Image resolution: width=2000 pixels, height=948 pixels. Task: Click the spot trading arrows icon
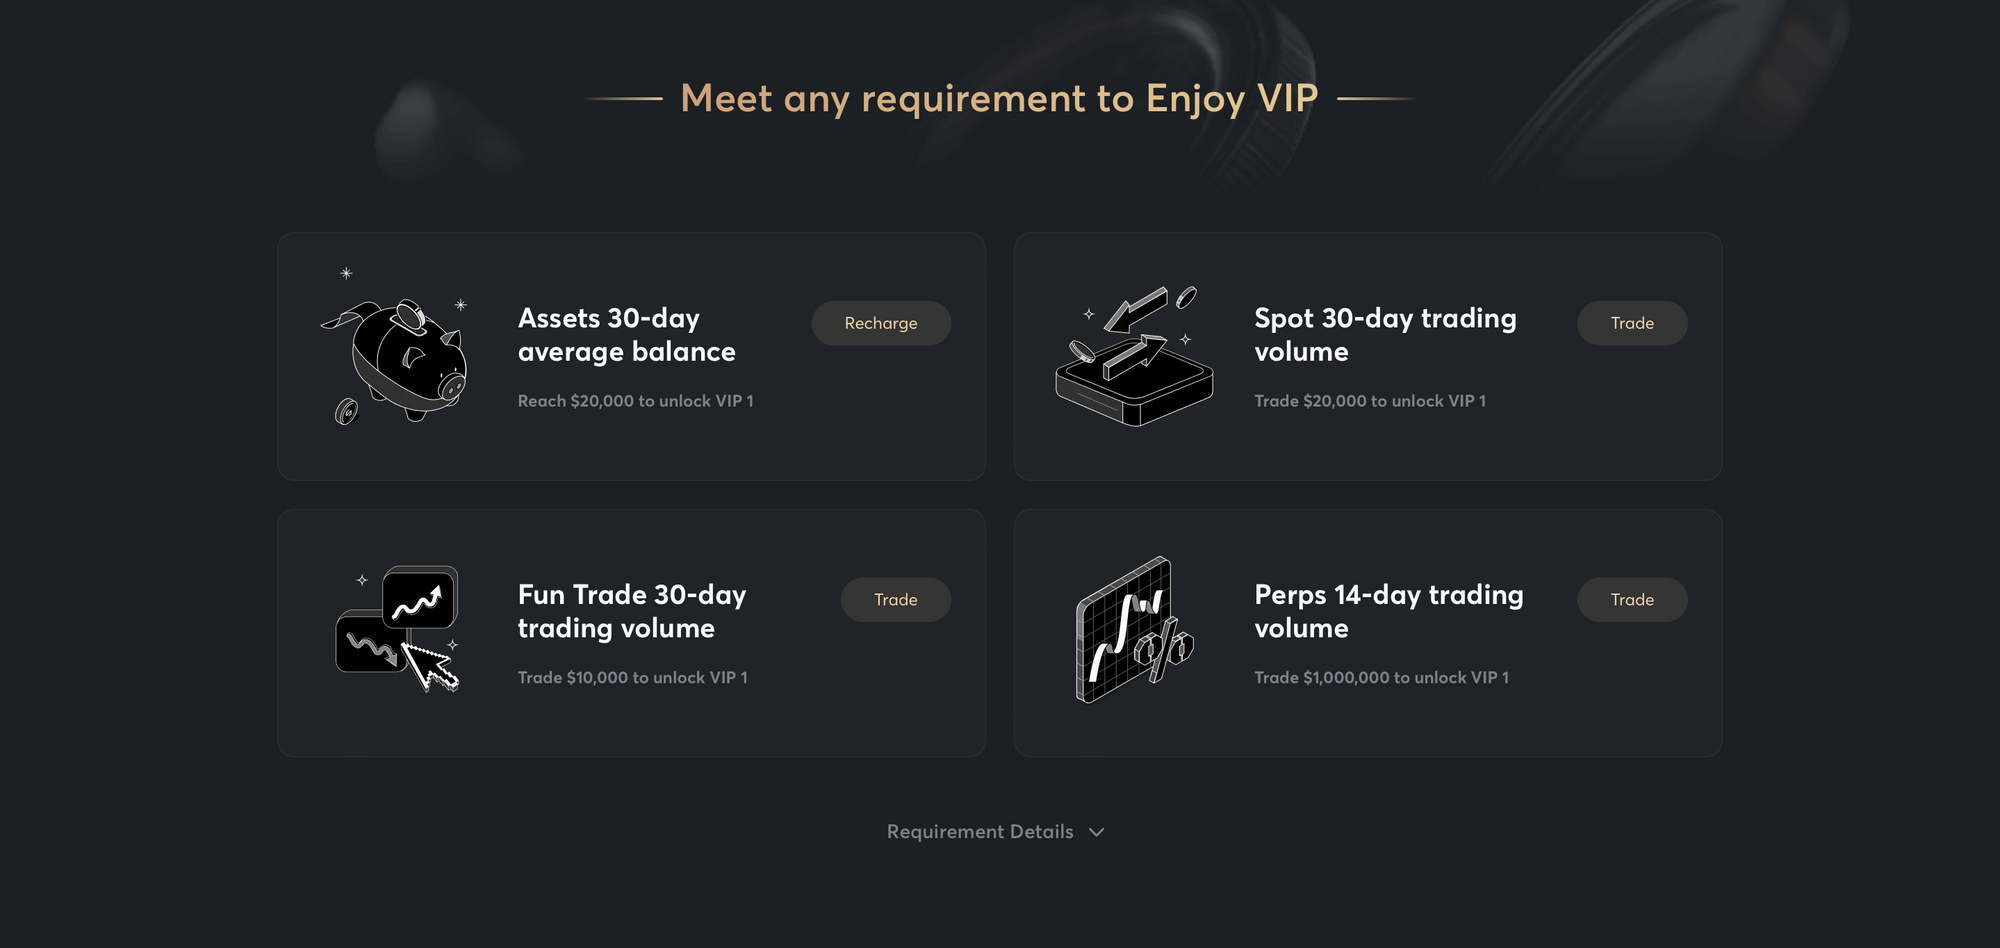(1134, 357)
